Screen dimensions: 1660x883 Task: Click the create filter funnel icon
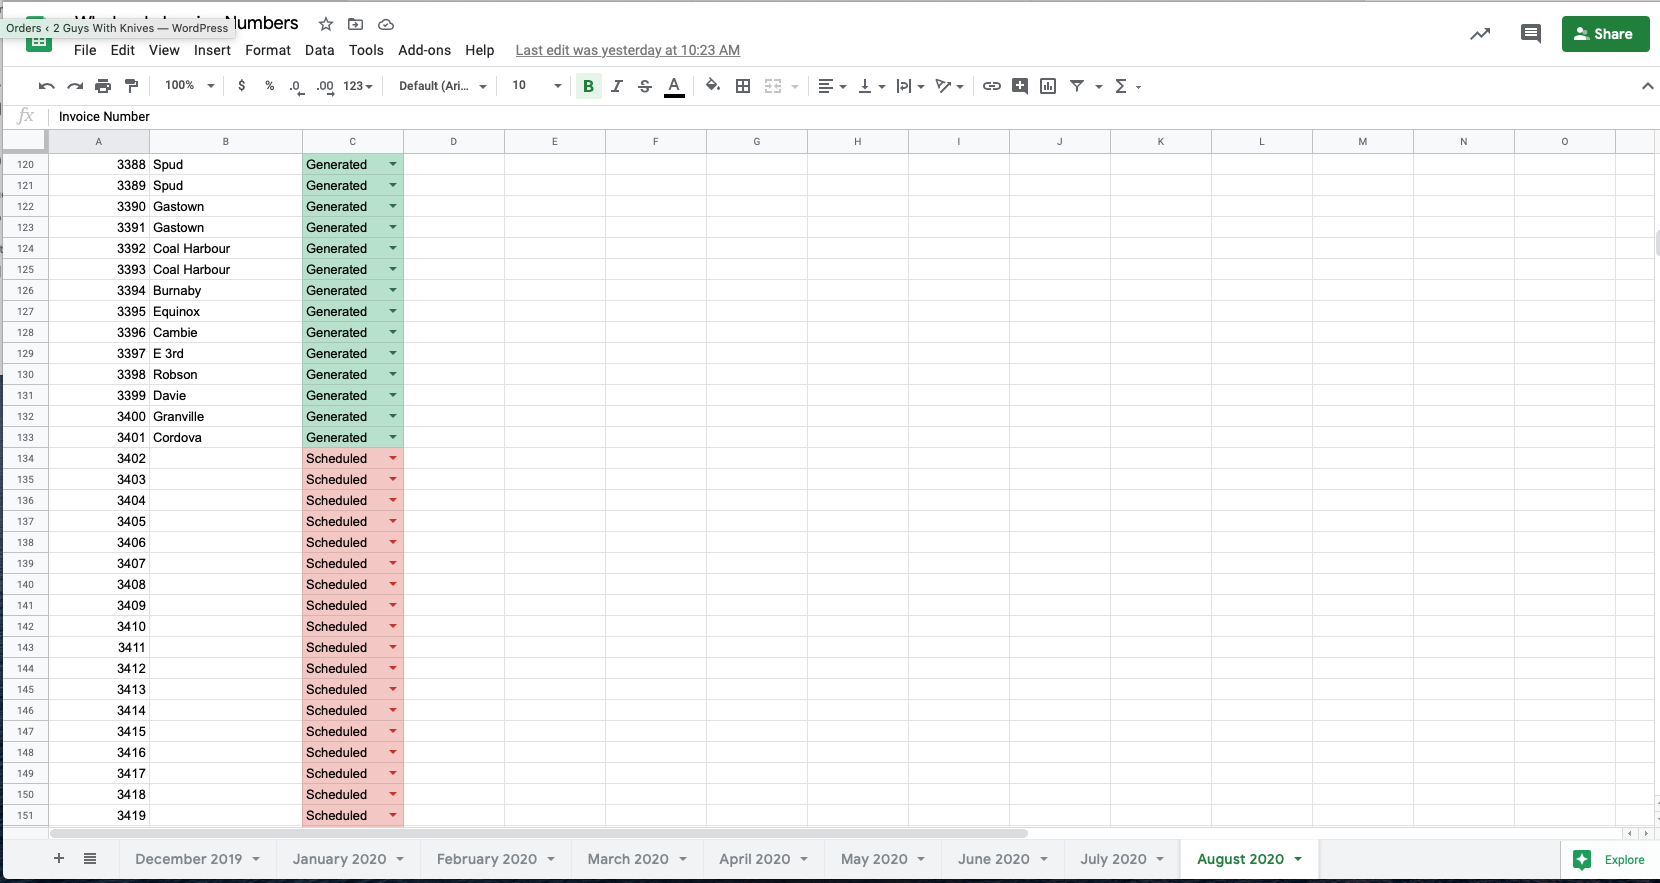point(1077,86)
